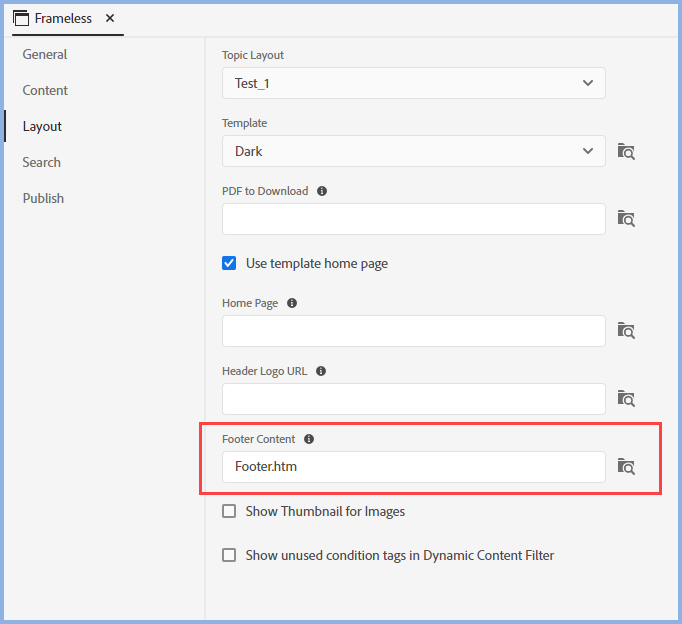Viewport: 682px width, 624px height.
Task: Enable Show unused condition tags checkbox
Action: [x=229, y=555]
